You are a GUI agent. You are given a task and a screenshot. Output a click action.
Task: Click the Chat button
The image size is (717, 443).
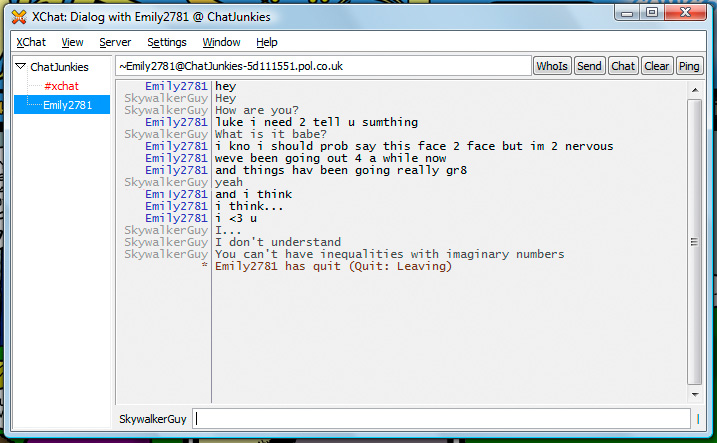coord(623,66)
